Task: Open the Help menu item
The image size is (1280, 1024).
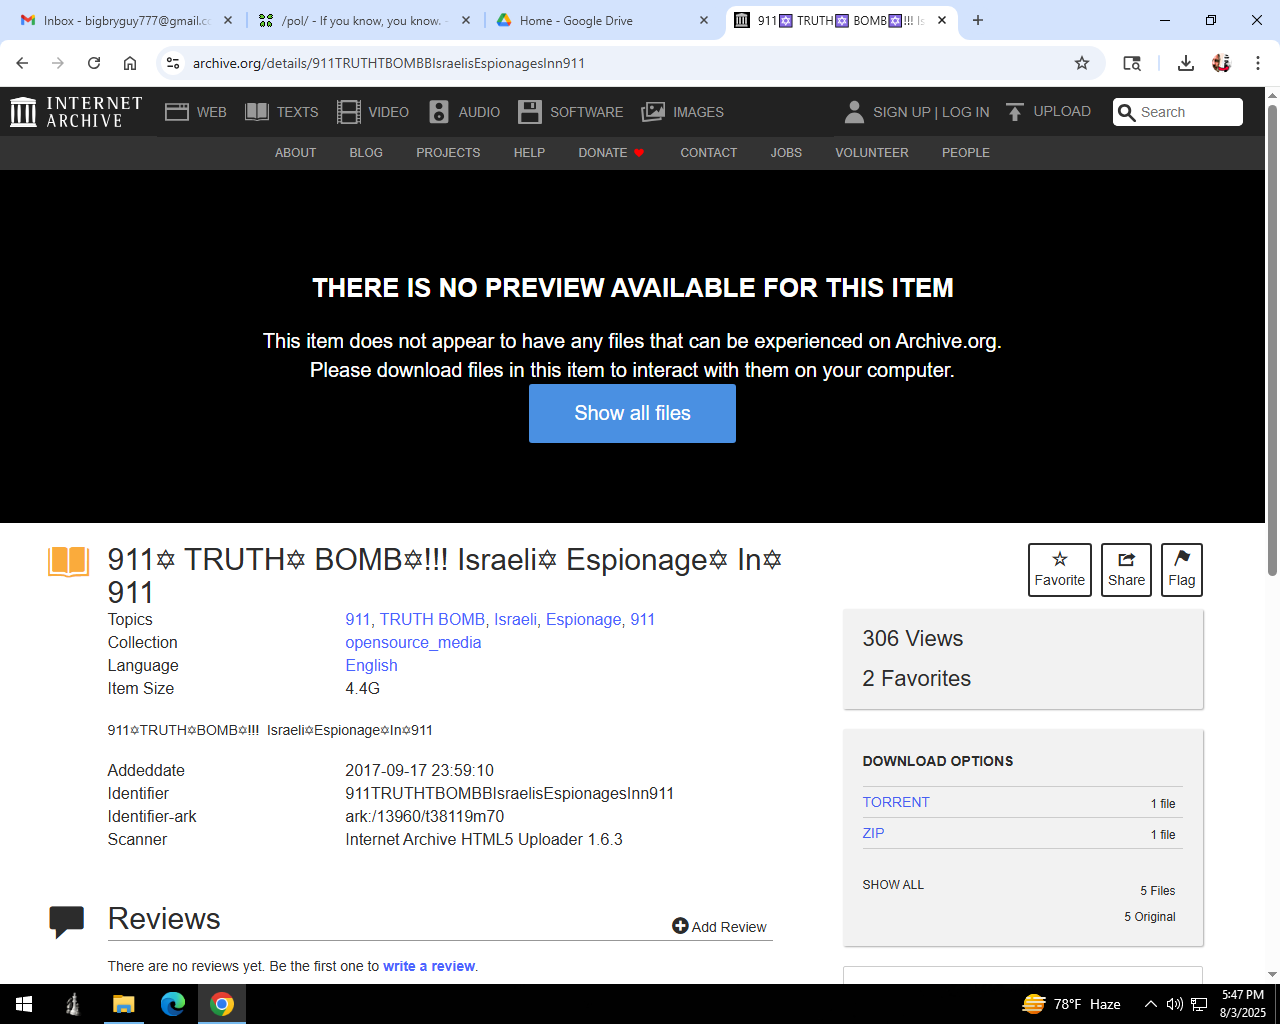Action: (529, 153)
